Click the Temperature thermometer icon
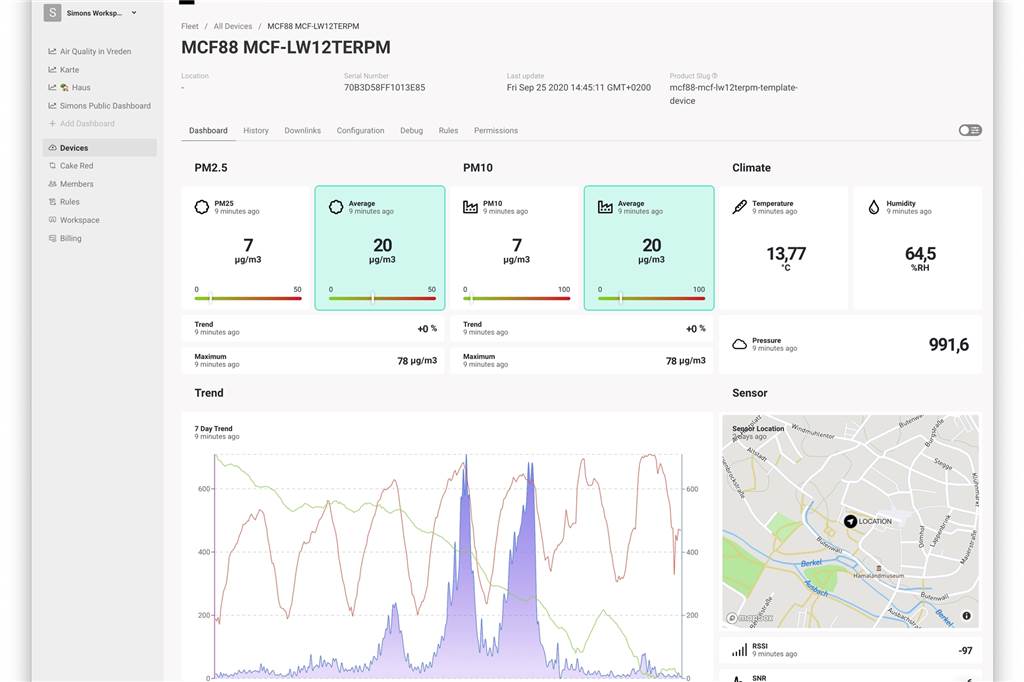The image size is (1024, 682). tap(739, 207)
